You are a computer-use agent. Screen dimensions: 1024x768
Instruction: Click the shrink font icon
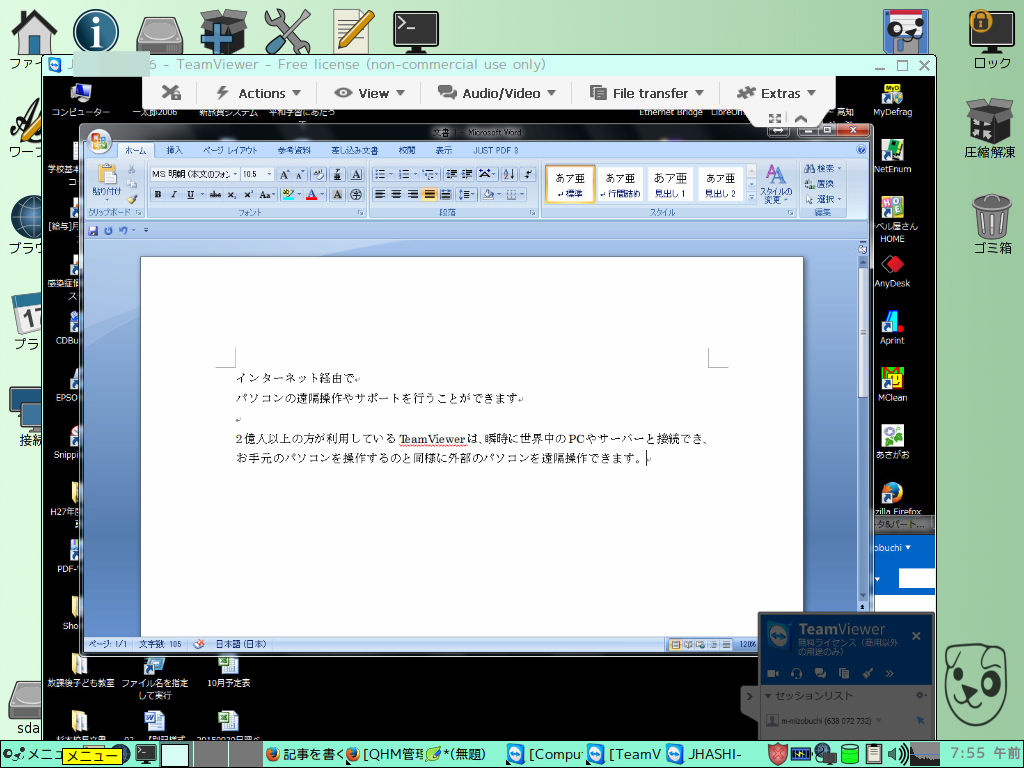300,174
